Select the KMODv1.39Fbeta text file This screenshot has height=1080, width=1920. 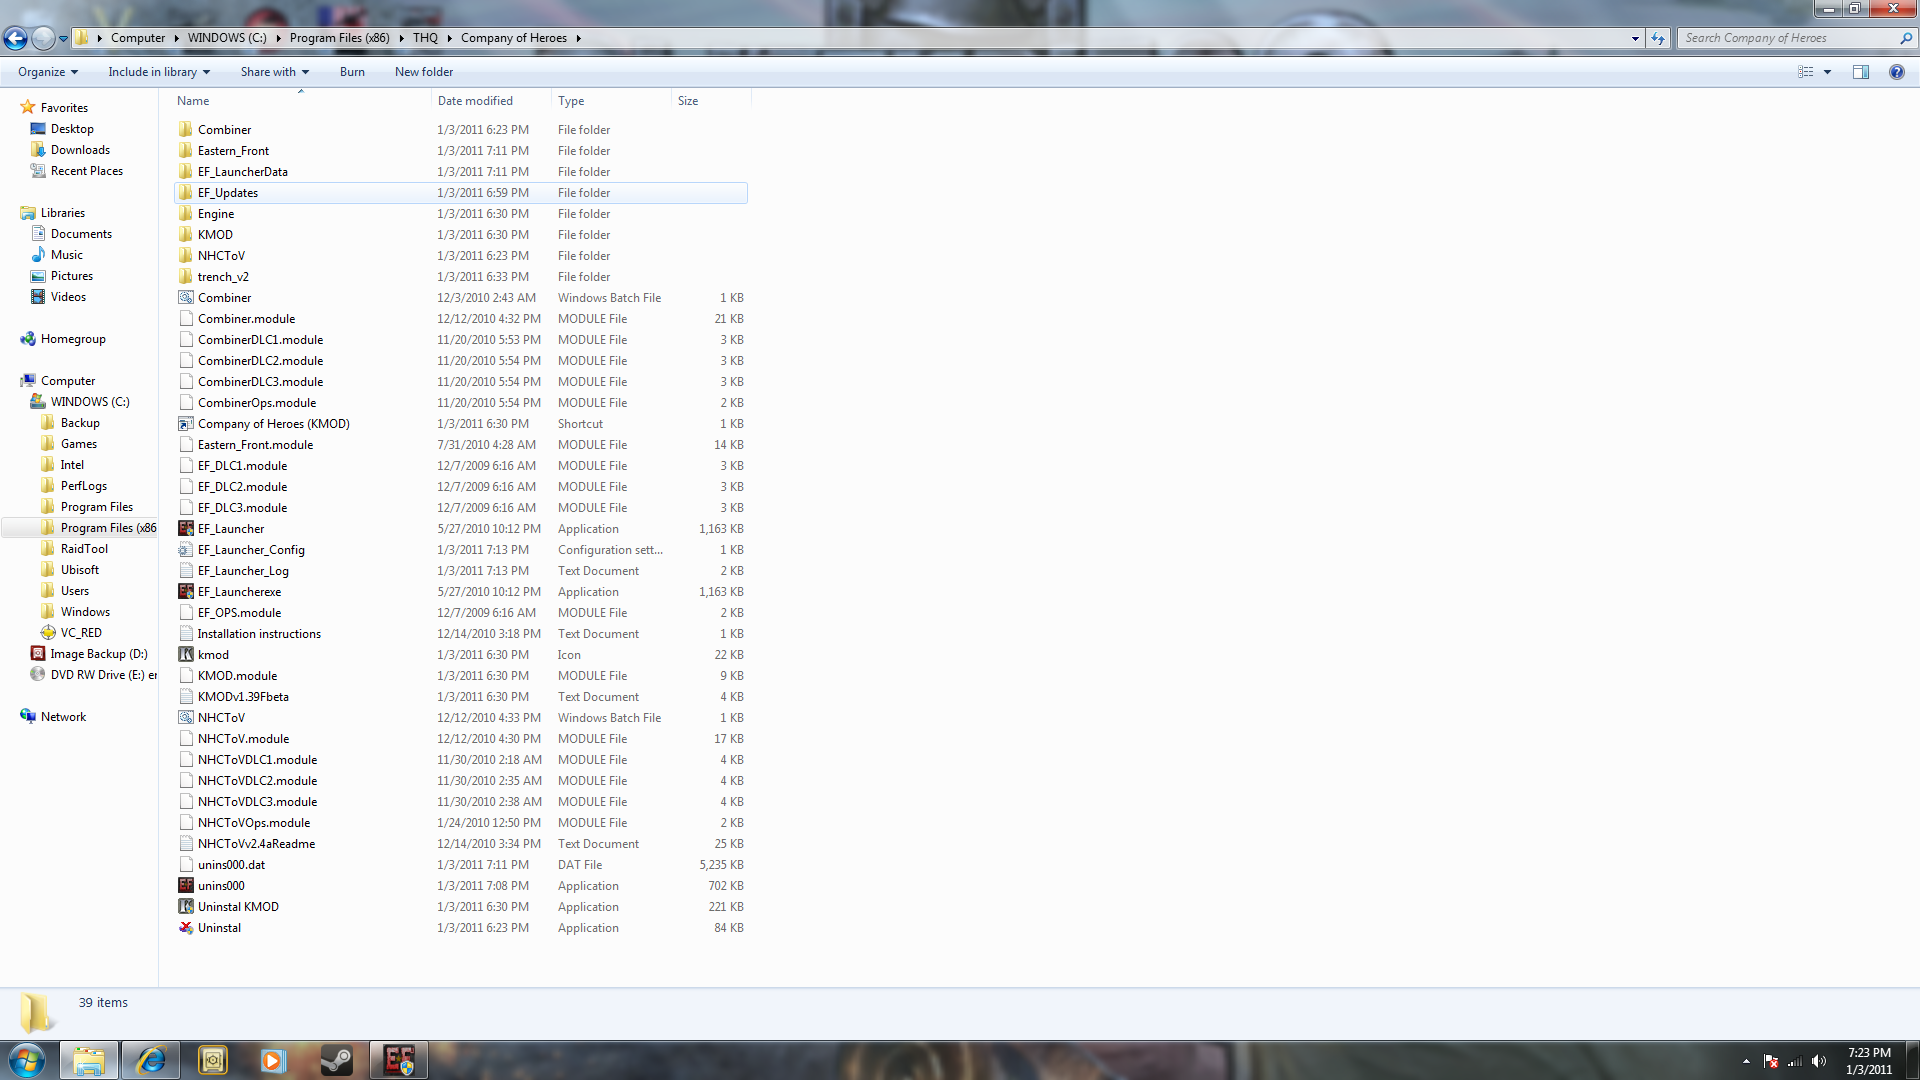243,697
